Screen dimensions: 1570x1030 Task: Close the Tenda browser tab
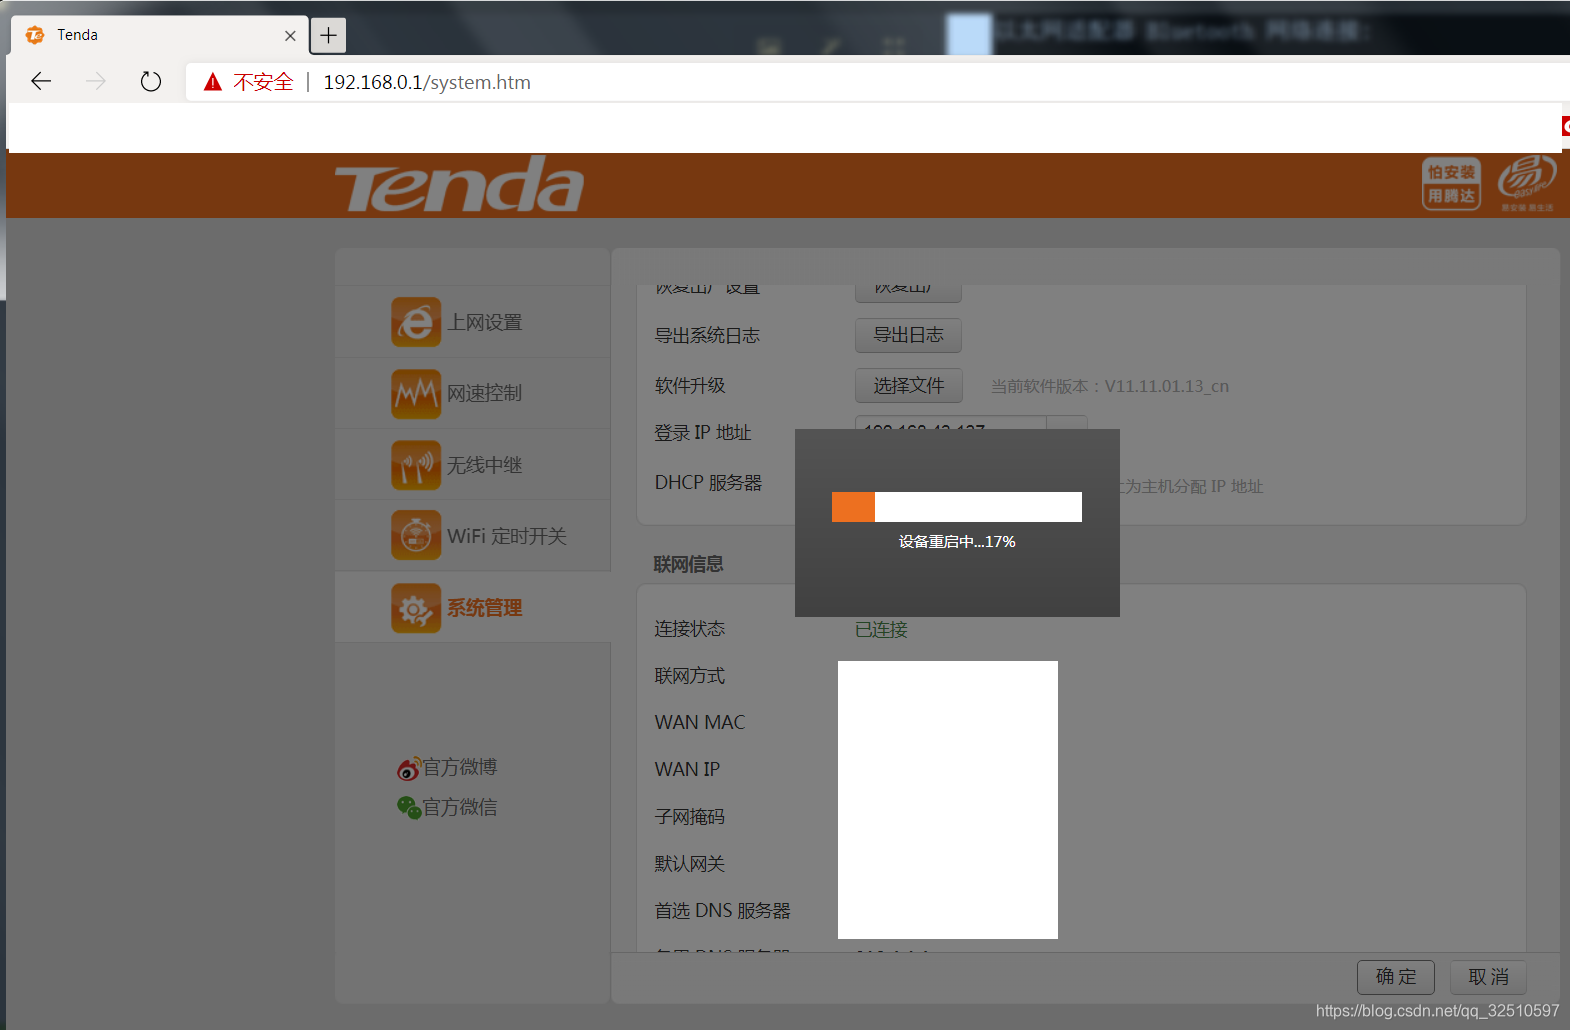tap(290, 35)
